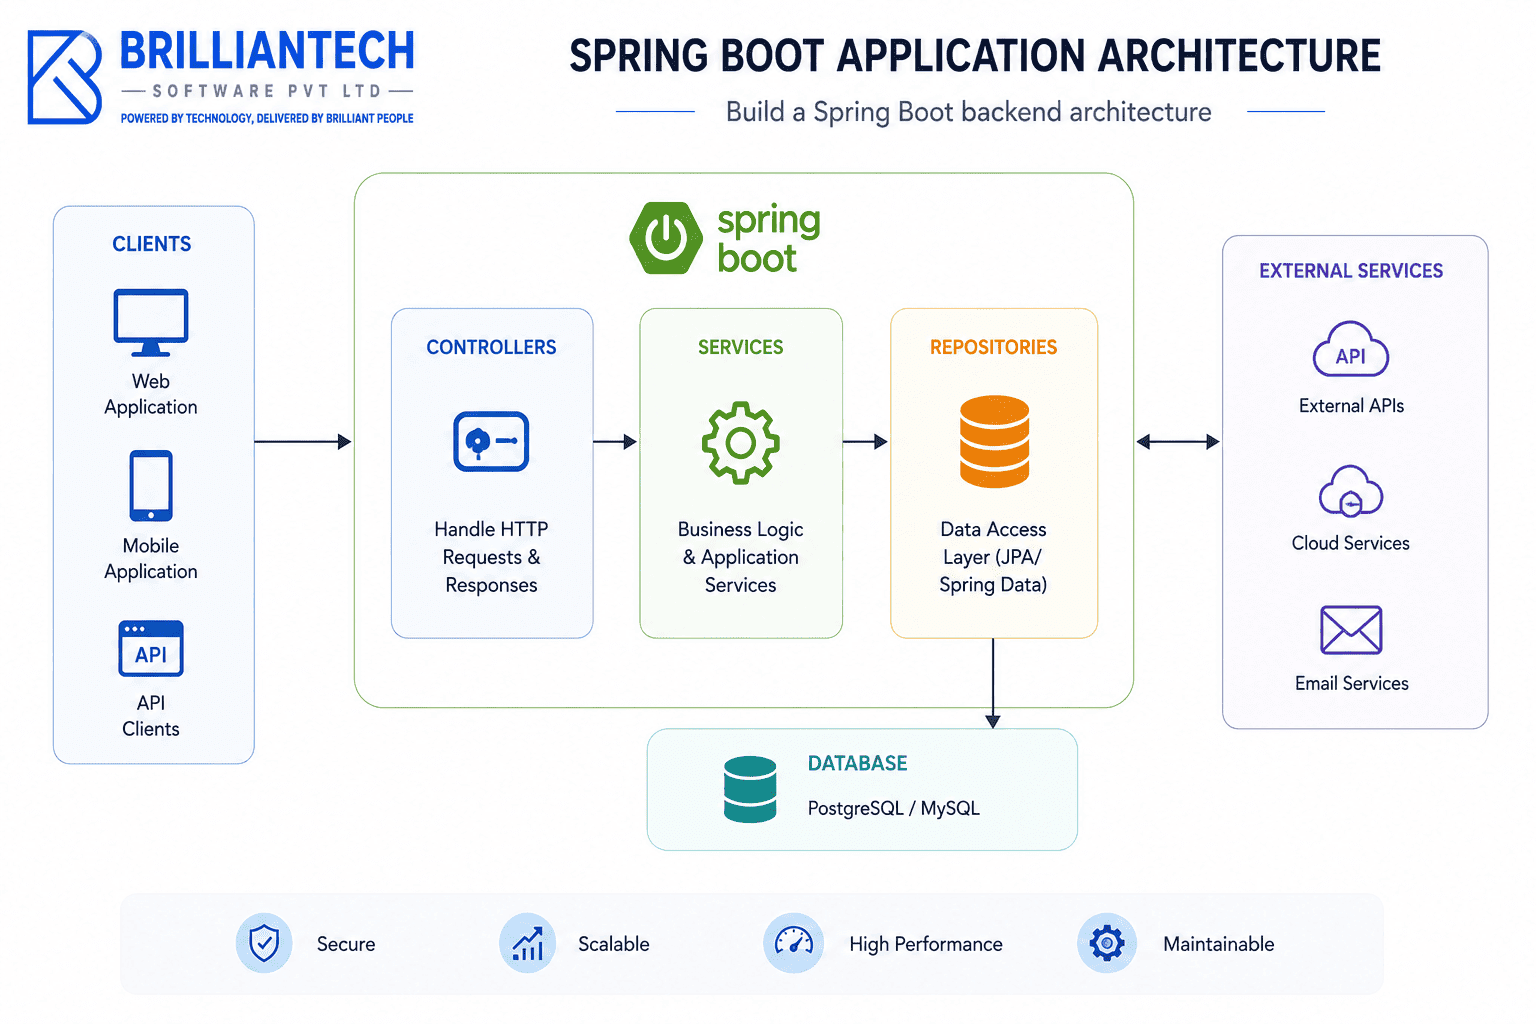Click the 'PostgreSQL / MySQL' text
This screenshot has height=1024, width=1536.
tap(894, 808)
